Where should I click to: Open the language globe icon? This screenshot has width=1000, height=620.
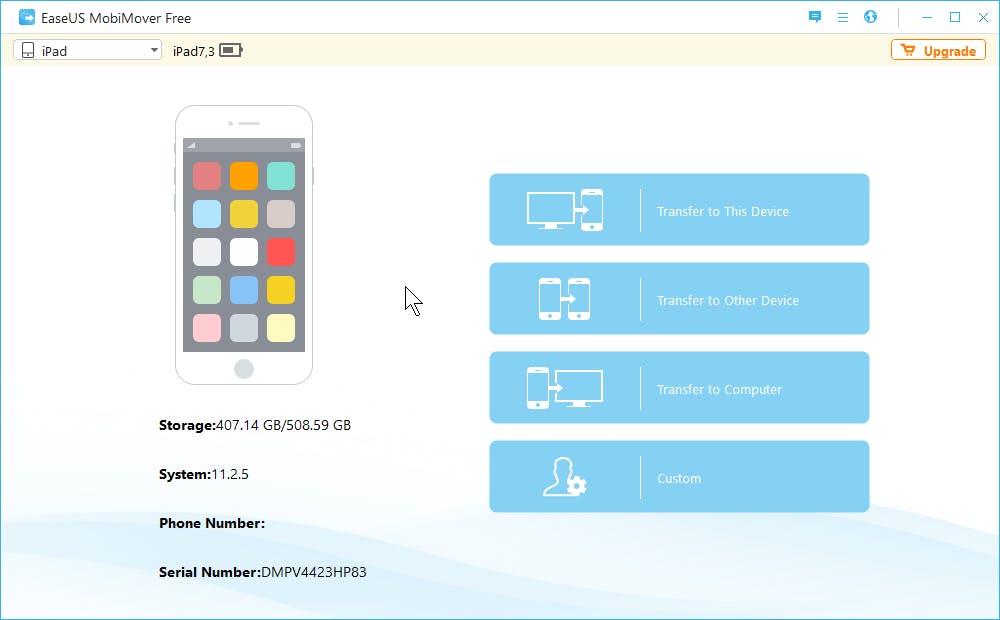[870, 17]
